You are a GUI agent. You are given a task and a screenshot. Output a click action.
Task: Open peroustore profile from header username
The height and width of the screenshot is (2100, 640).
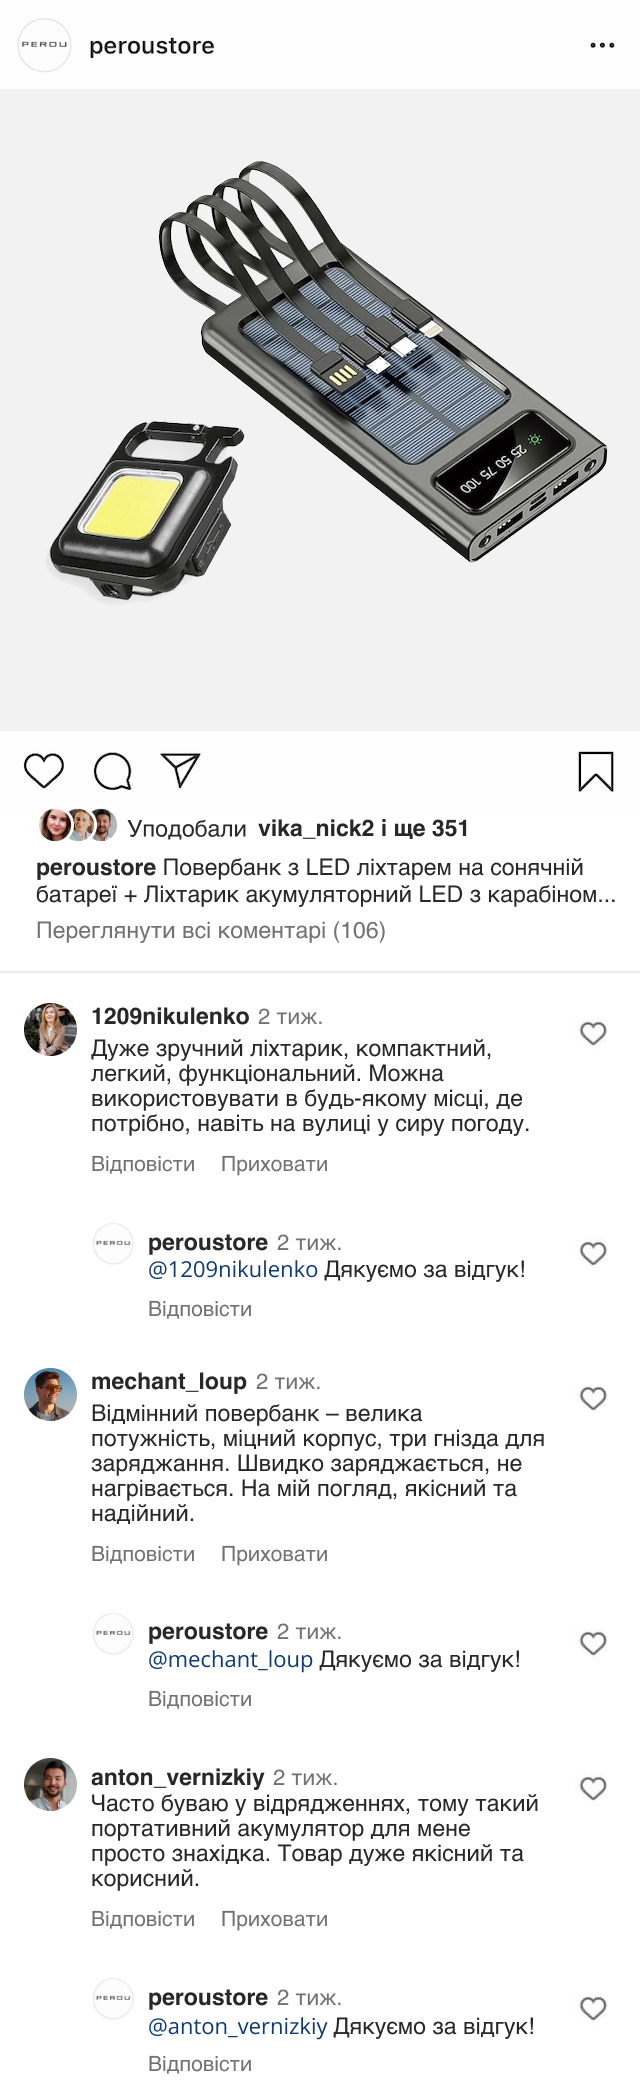tap(152, 46)
